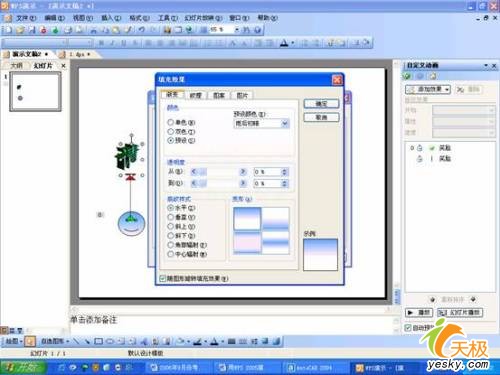Select the Two colors (双色) radio button
Image resolution: width=500 pixels, height=375 pixels.
tap(171, 131)
